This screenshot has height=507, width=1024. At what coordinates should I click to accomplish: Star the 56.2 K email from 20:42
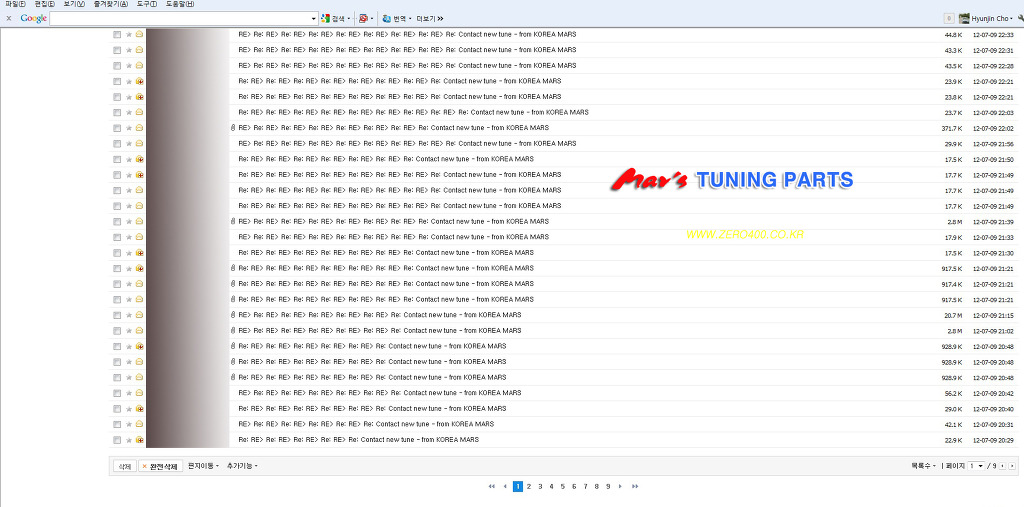[x=129, y=393]
